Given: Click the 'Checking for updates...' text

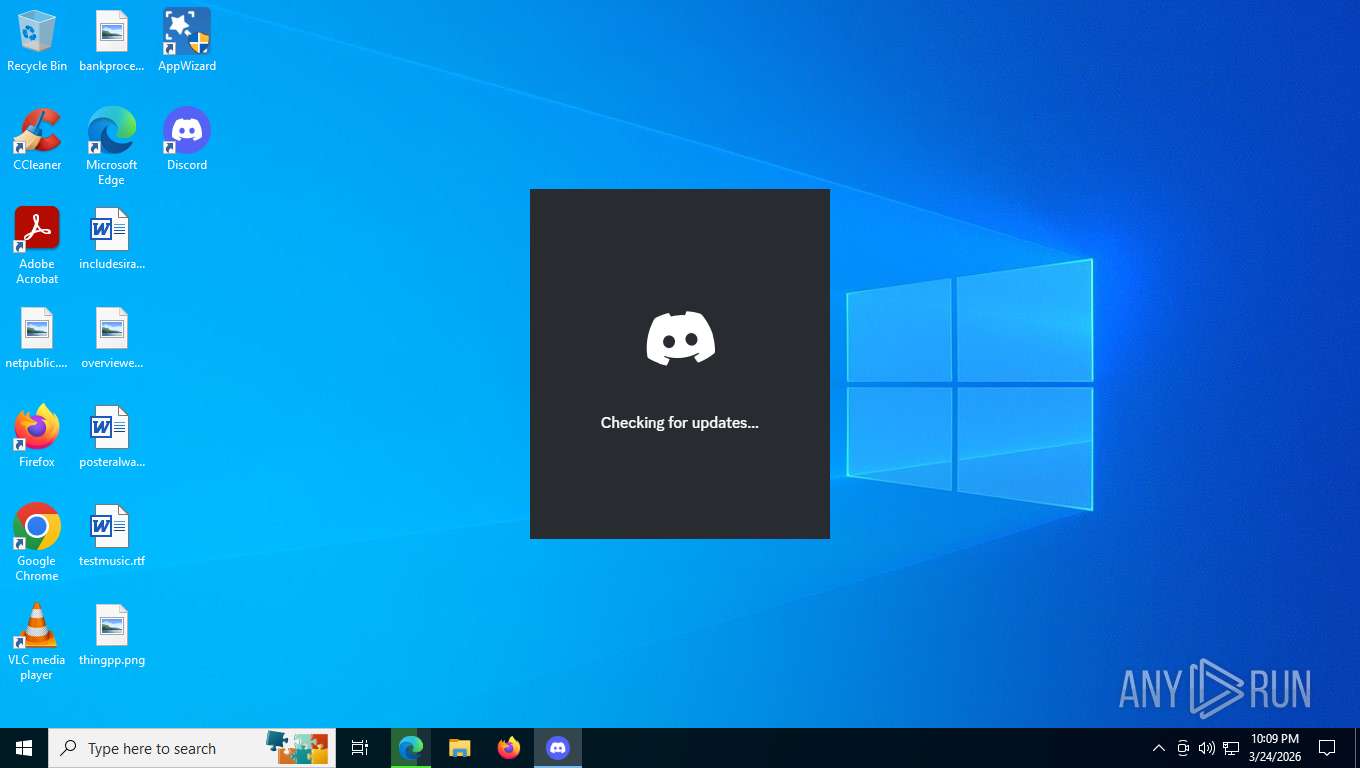Looking at the screenshot, I should click(680, 423).
